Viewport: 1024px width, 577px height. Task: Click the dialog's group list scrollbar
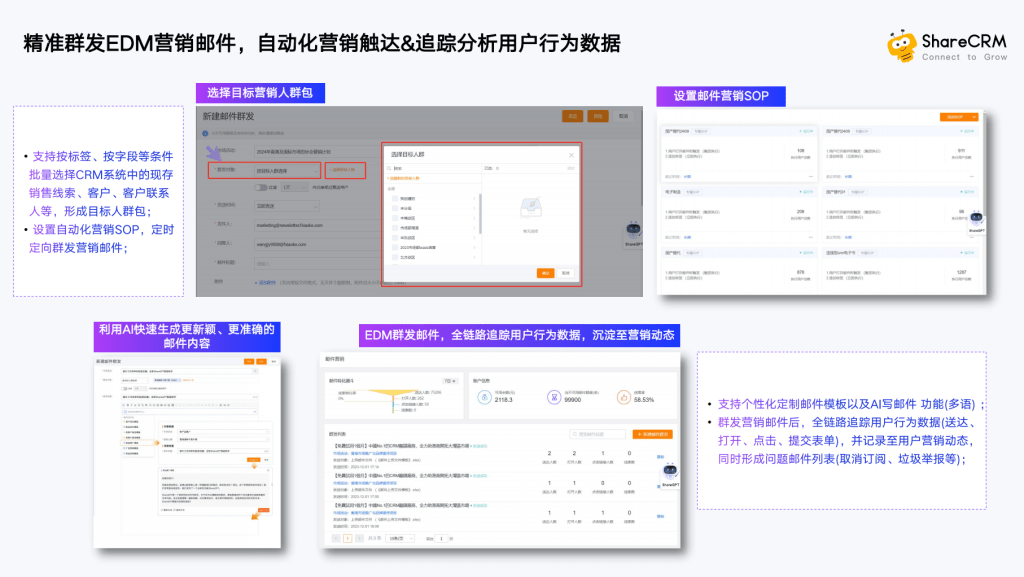pos(480,213)
